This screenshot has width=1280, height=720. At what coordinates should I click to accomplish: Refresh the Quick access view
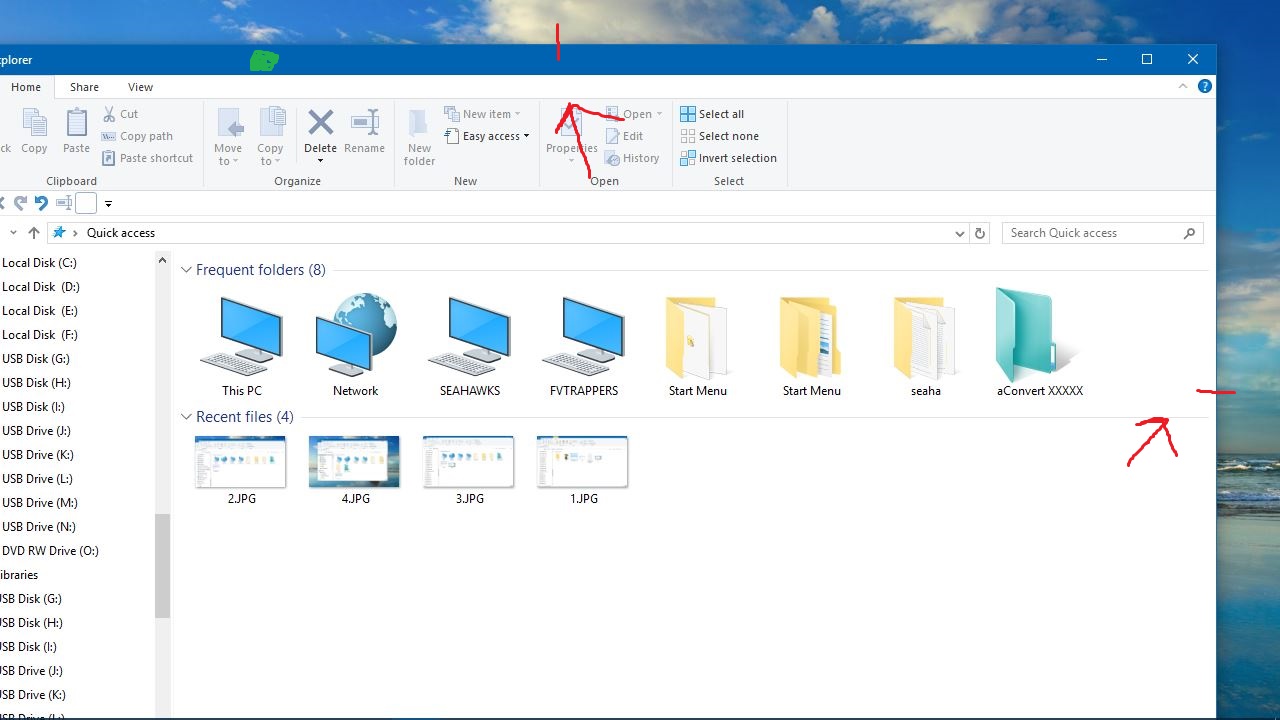[x=980, y=233]
